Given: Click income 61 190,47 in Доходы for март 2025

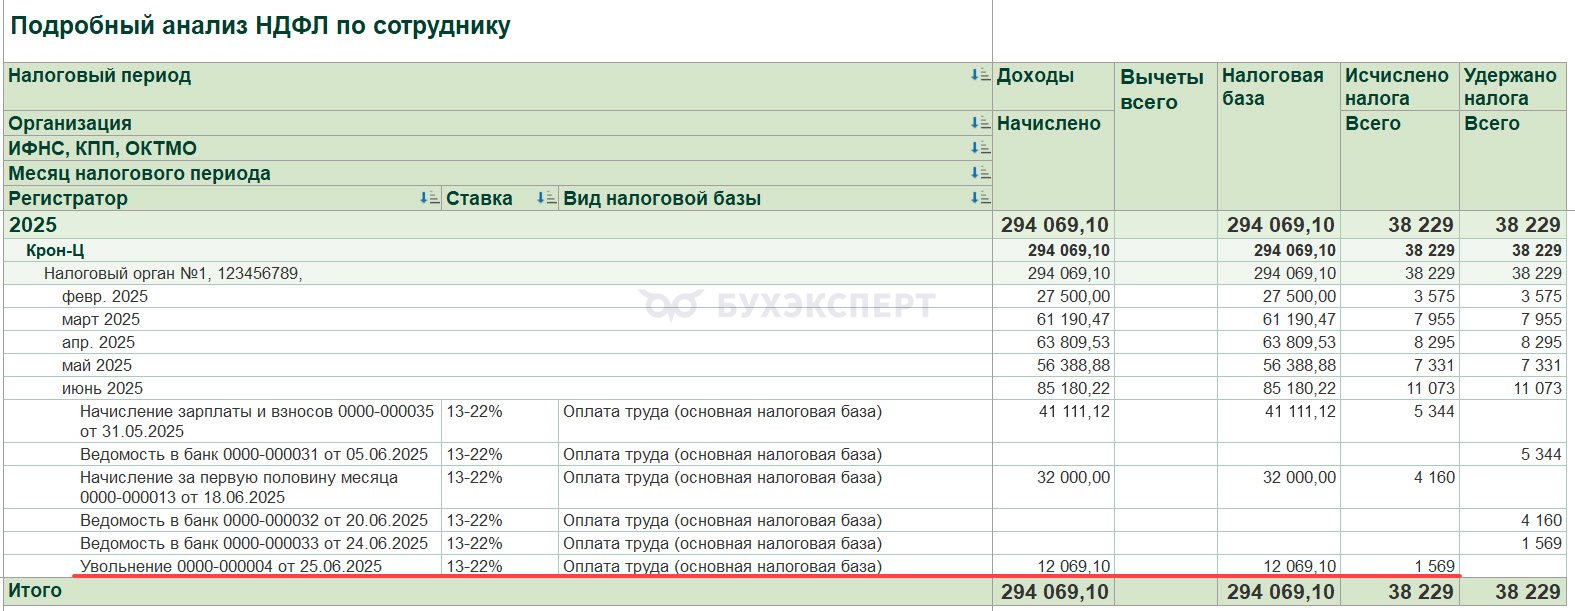Looking at the screenshot, I should tap(1073, 319).
